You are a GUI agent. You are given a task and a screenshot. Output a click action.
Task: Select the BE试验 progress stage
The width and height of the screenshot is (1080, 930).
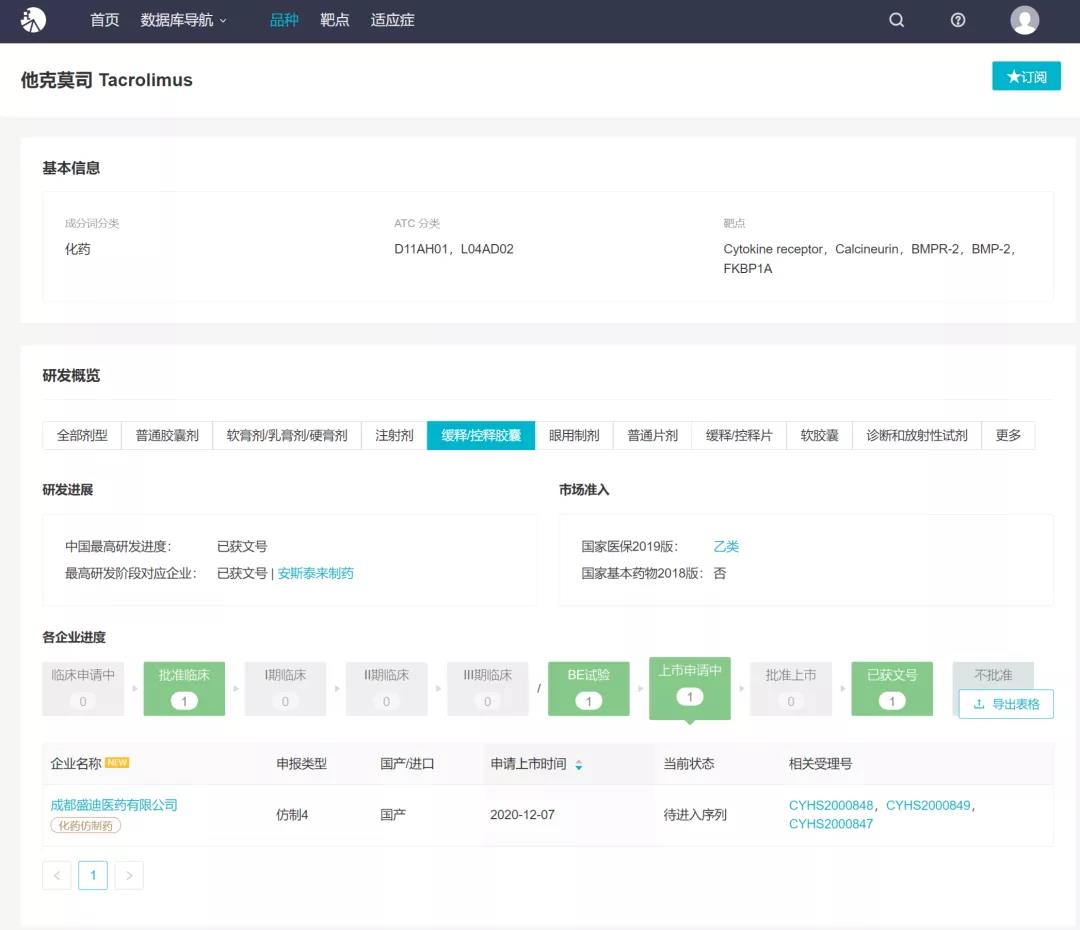click(x=588, y=688)
